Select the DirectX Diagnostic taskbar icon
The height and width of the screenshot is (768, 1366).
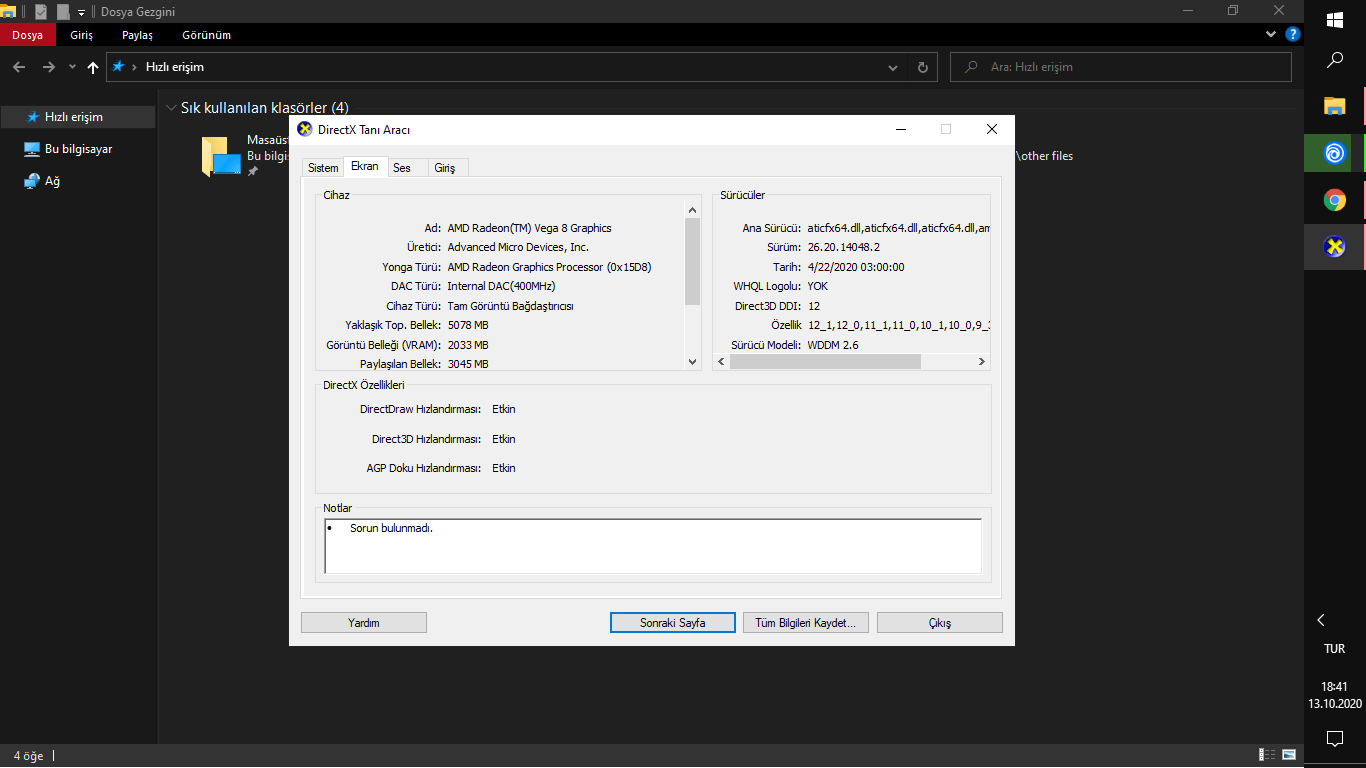[1335, 247]
